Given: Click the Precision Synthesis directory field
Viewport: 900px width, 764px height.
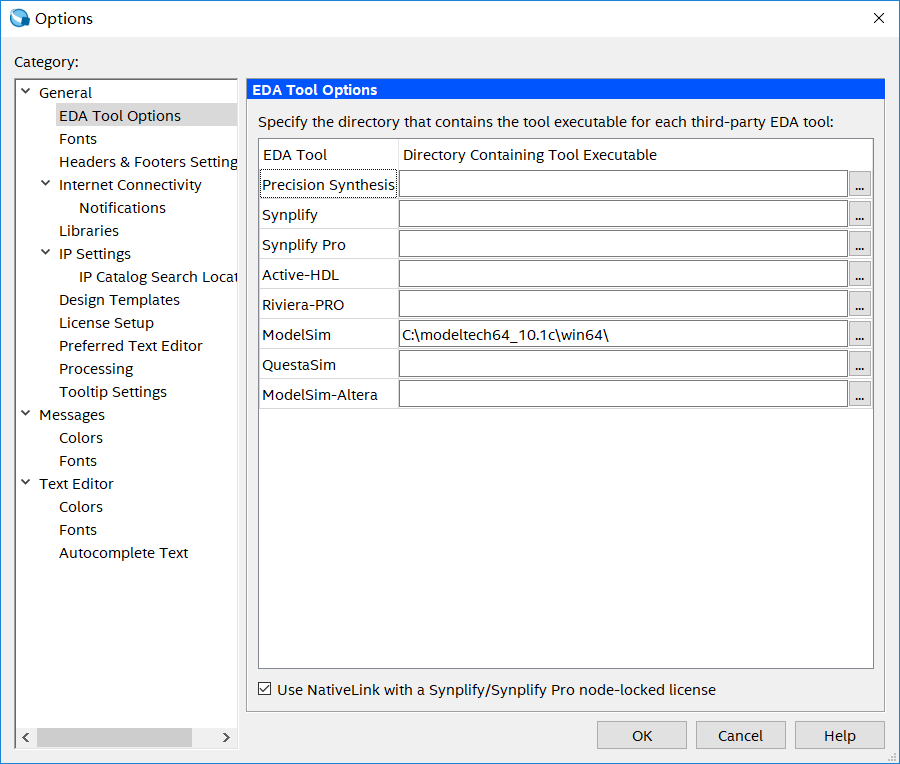Looking at the screenshot, I should pos(623,184).
